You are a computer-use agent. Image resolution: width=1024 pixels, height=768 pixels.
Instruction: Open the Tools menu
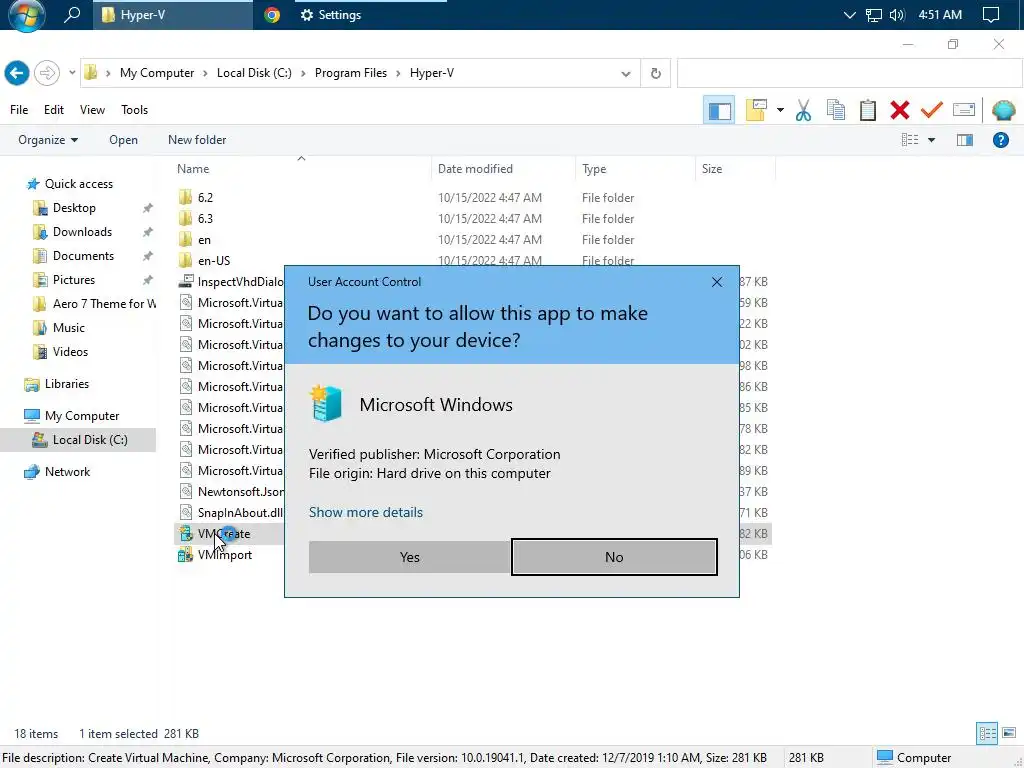point(135,110)
